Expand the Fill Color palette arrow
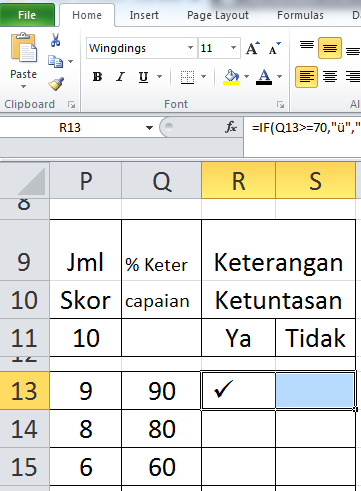The height and width of the screenshot is (491, 361). (x=247, y=77)
